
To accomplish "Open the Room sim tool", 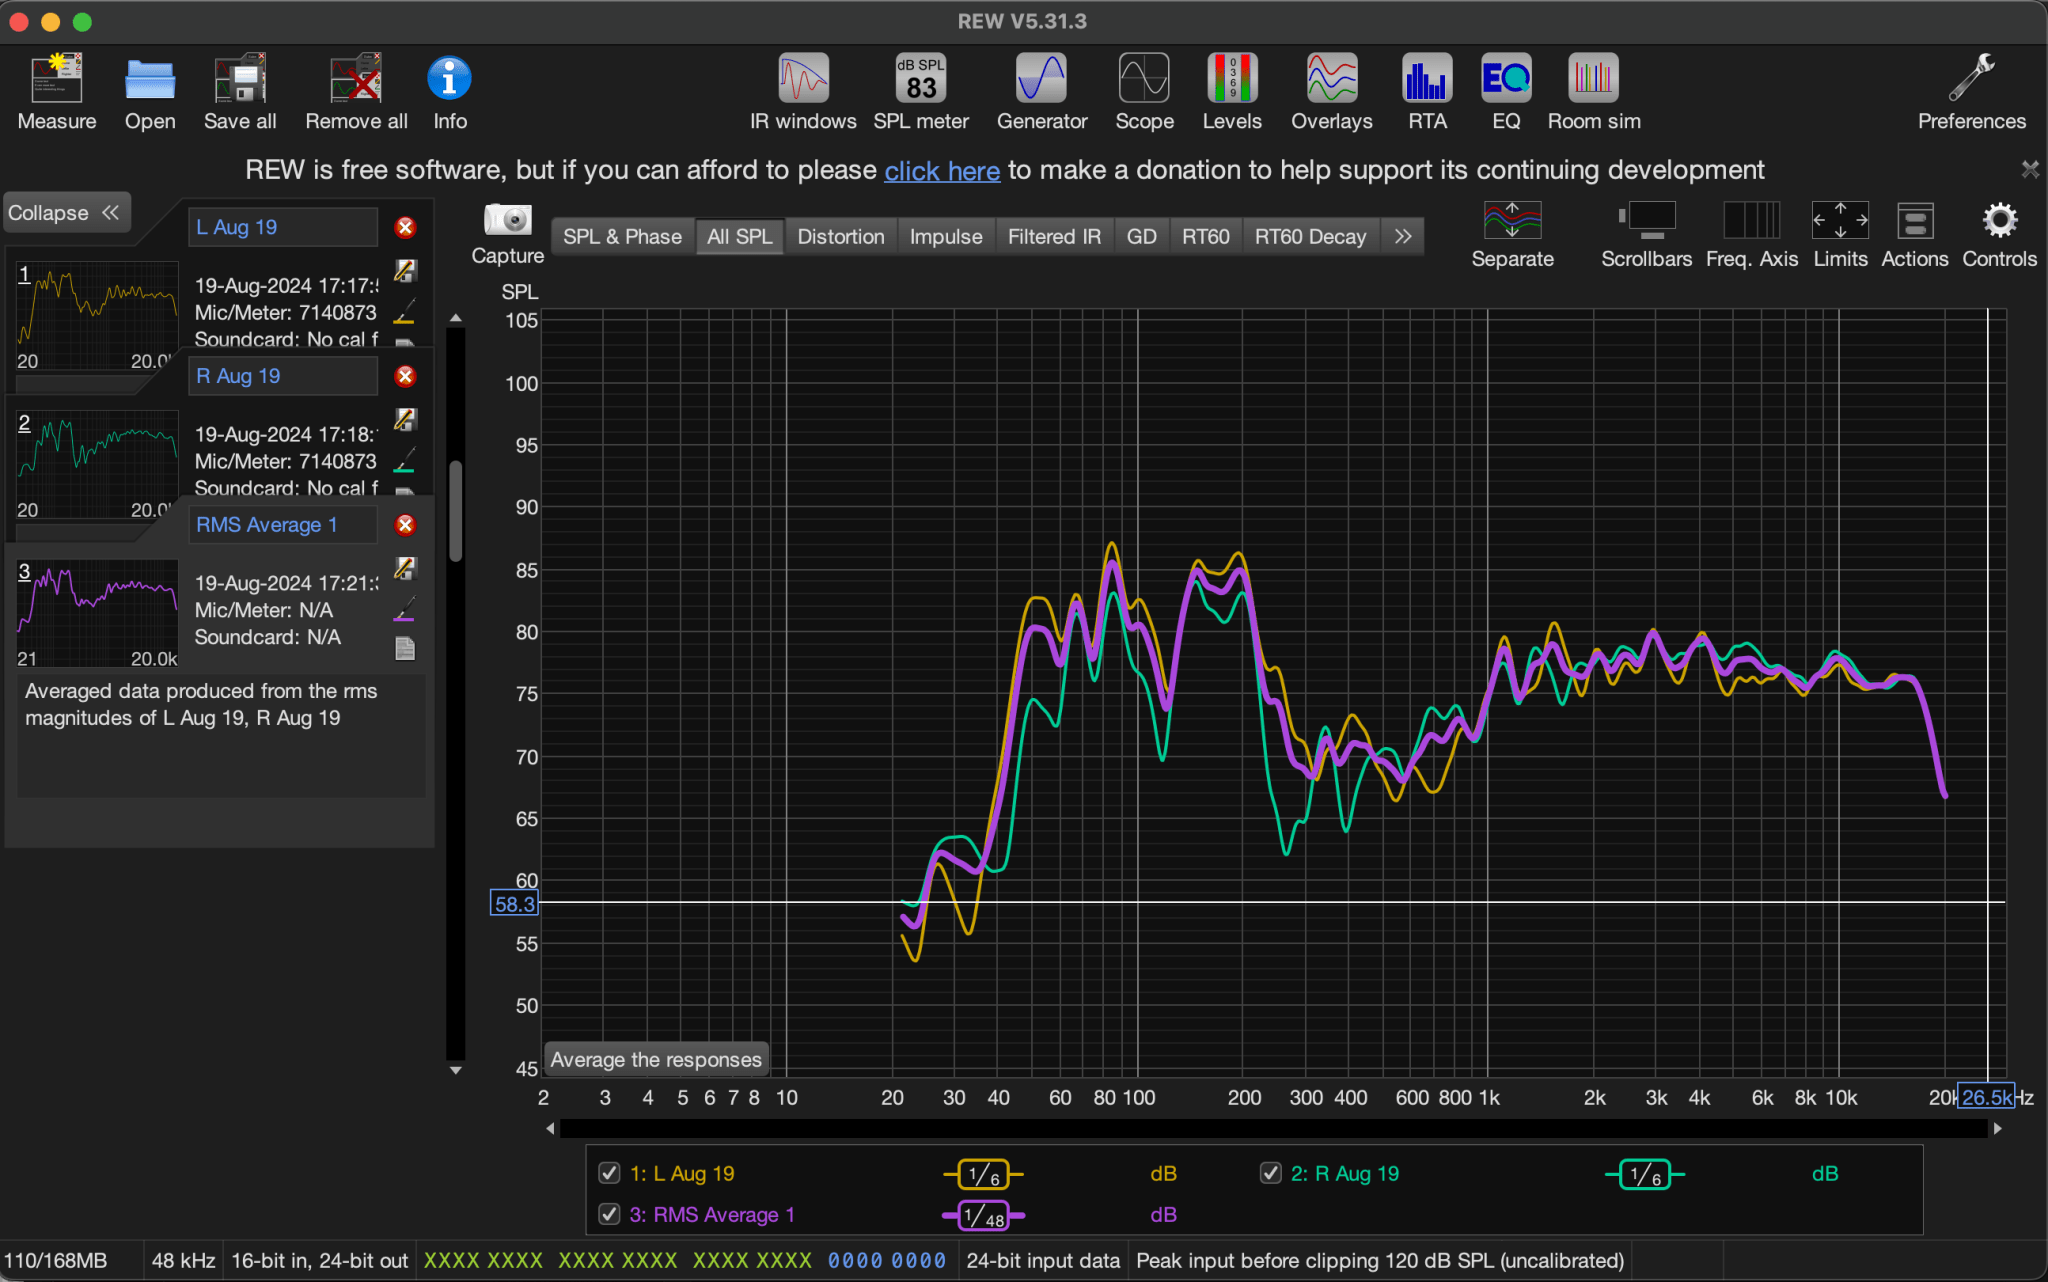I will [x=1594, y=92].
